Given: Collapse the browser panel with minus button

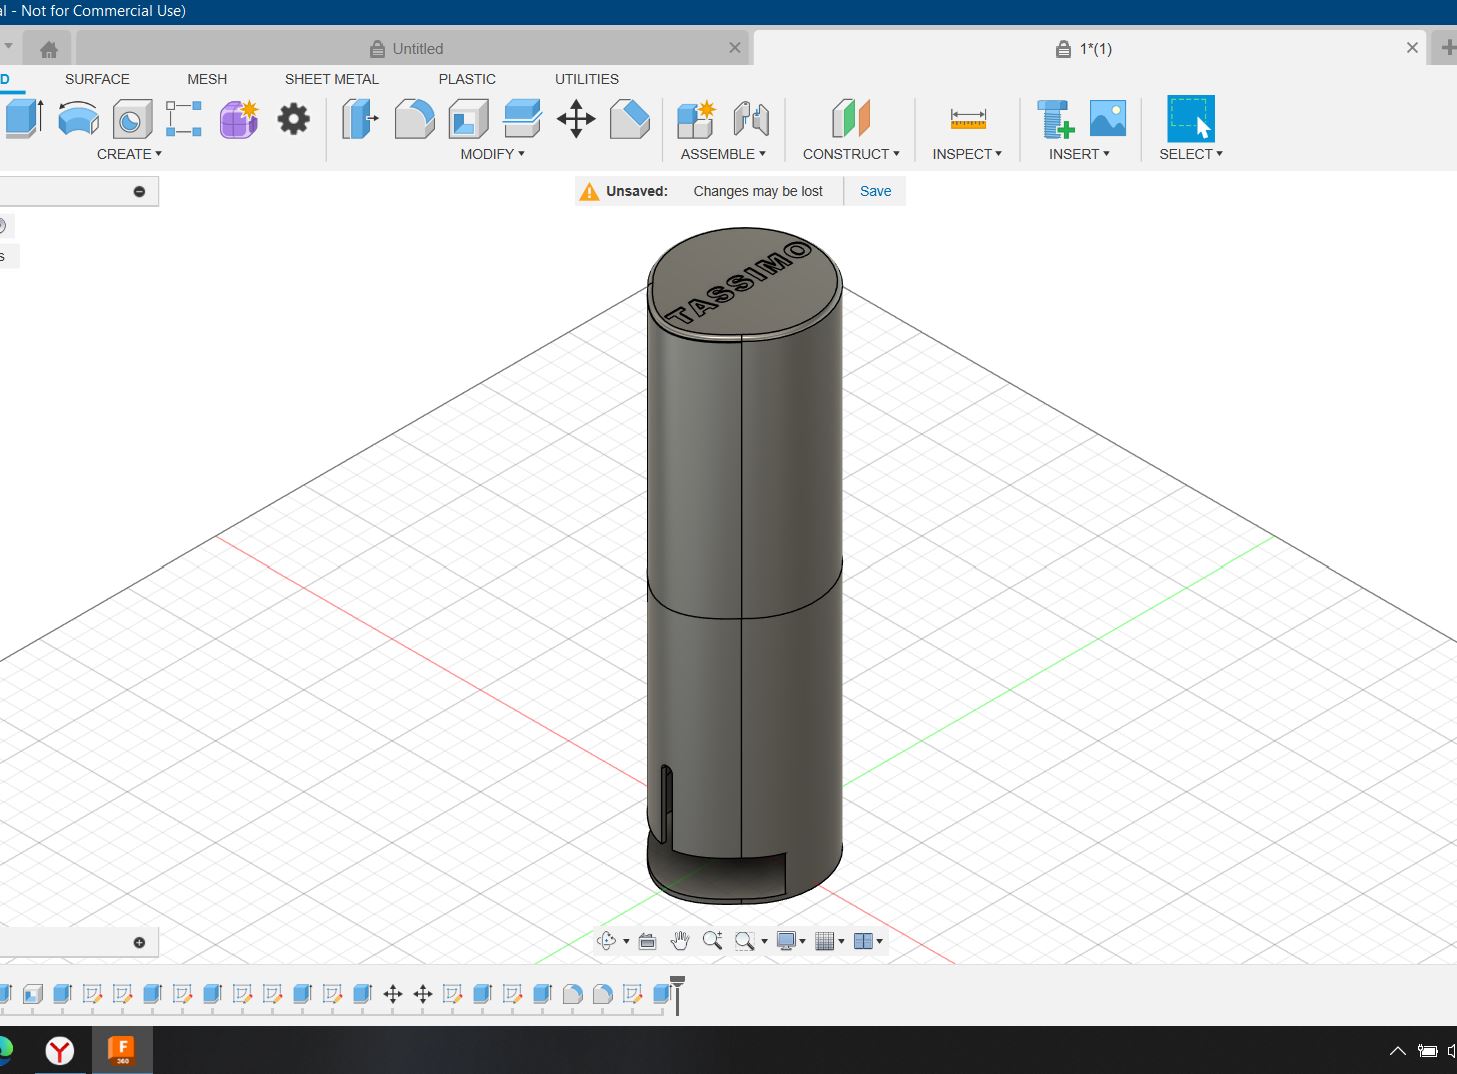Looking at the screenshot, I should [139, 191].
